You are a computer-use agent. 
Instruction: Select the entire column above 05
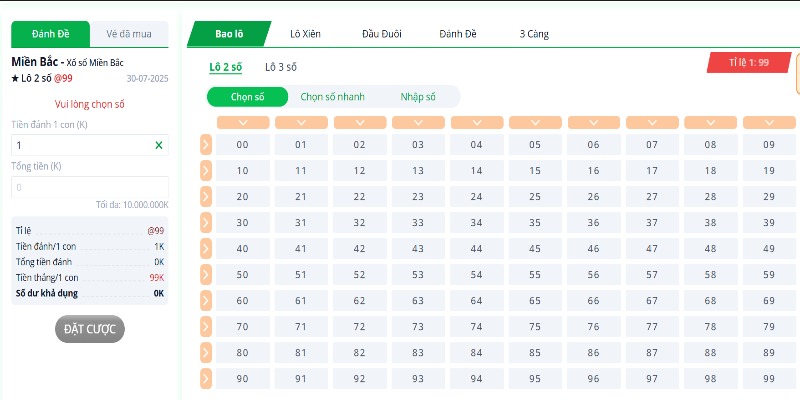point(535,122)
